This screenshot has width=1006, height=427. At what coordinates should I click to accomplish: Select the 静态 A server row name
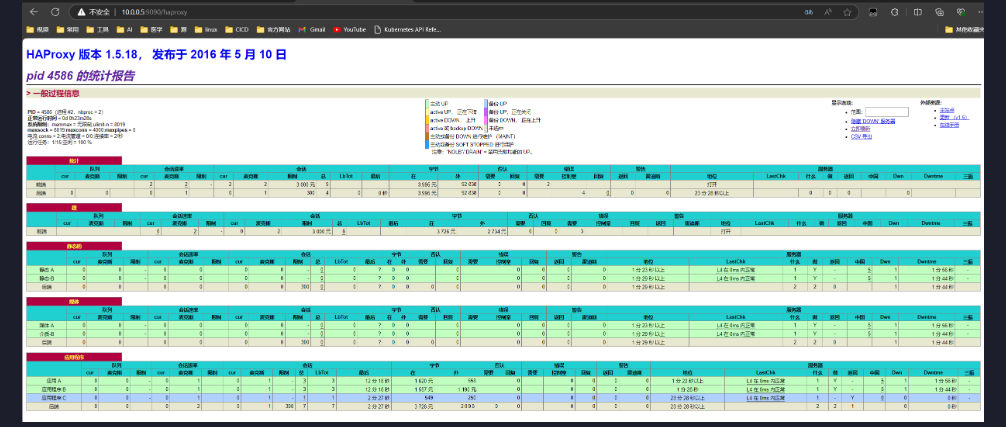point(47,270)
